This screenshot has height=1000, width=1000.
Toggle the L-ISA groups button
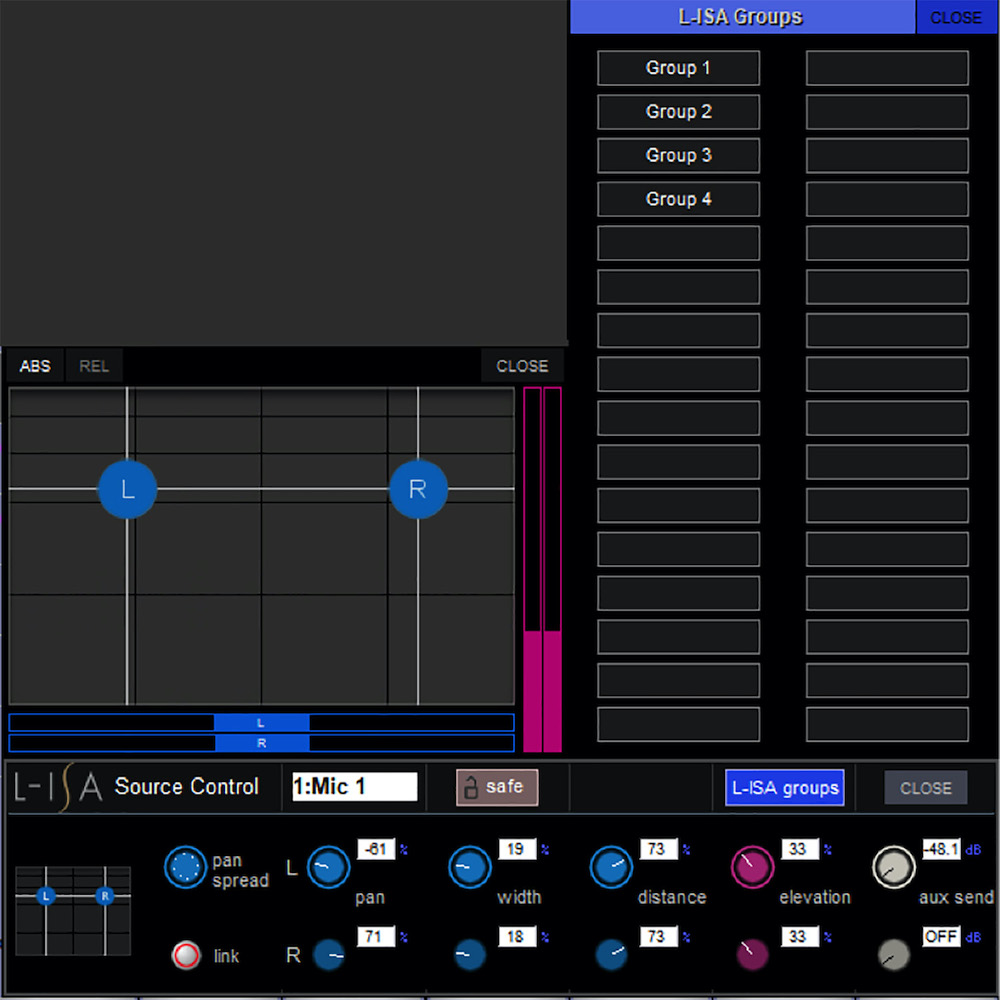(784, 788)
